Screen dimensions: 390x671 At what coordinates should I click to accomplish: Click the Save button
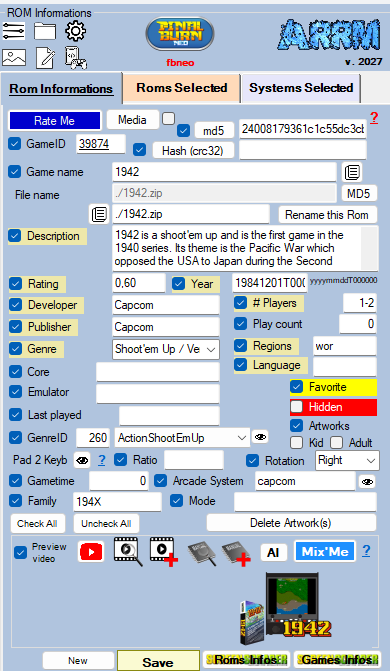point(158,662)
